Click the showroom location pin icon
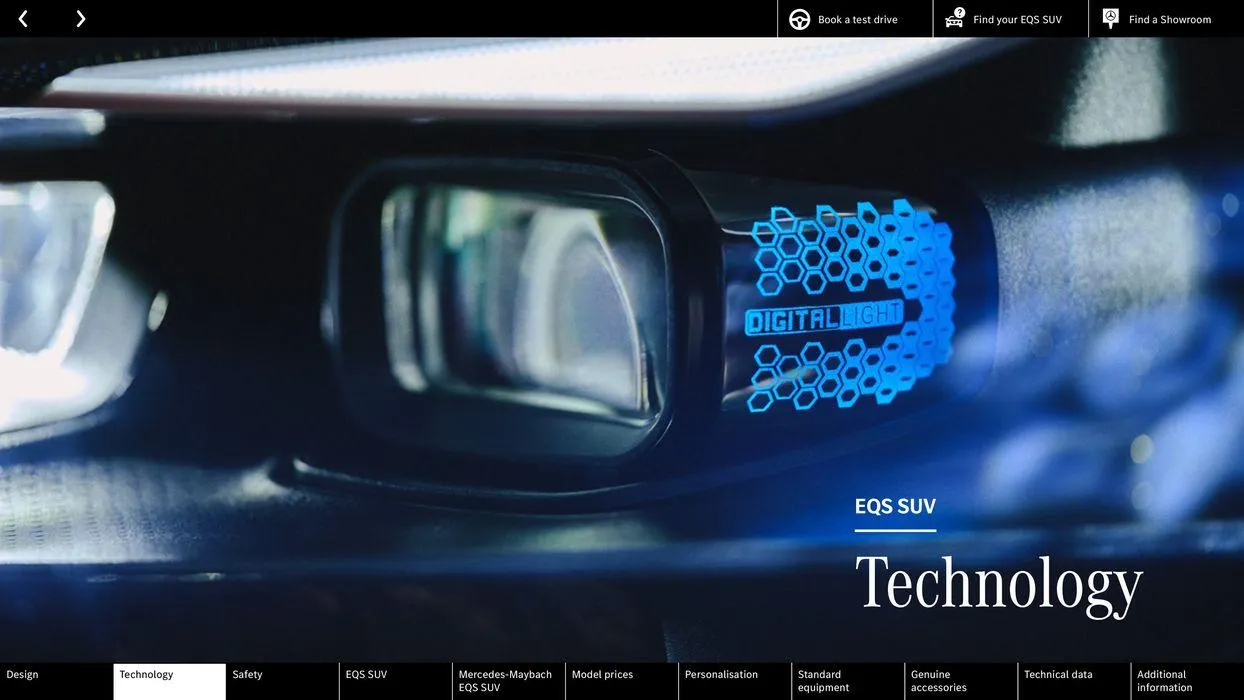This screenshot has width=1244, height=700. coord(1110,18)
